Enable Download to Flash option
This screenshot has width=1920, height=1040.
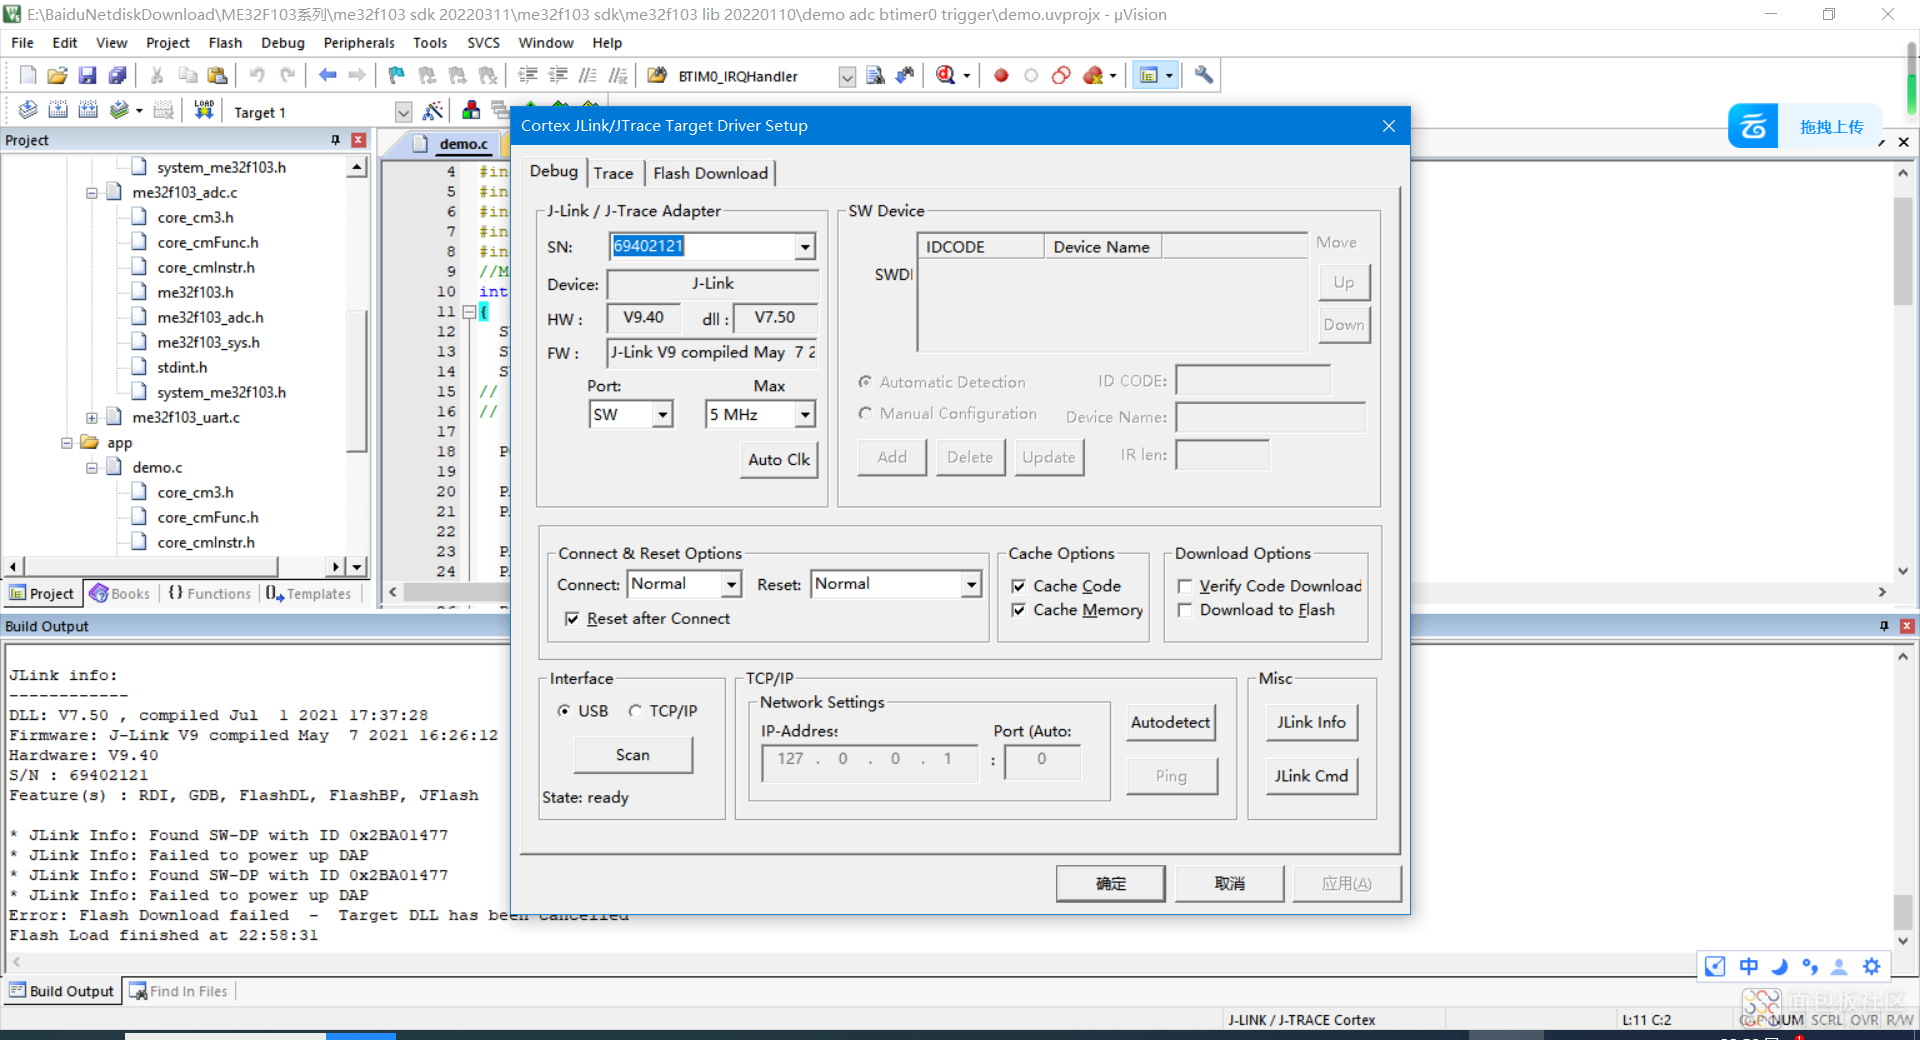[x=1185, y=610]
